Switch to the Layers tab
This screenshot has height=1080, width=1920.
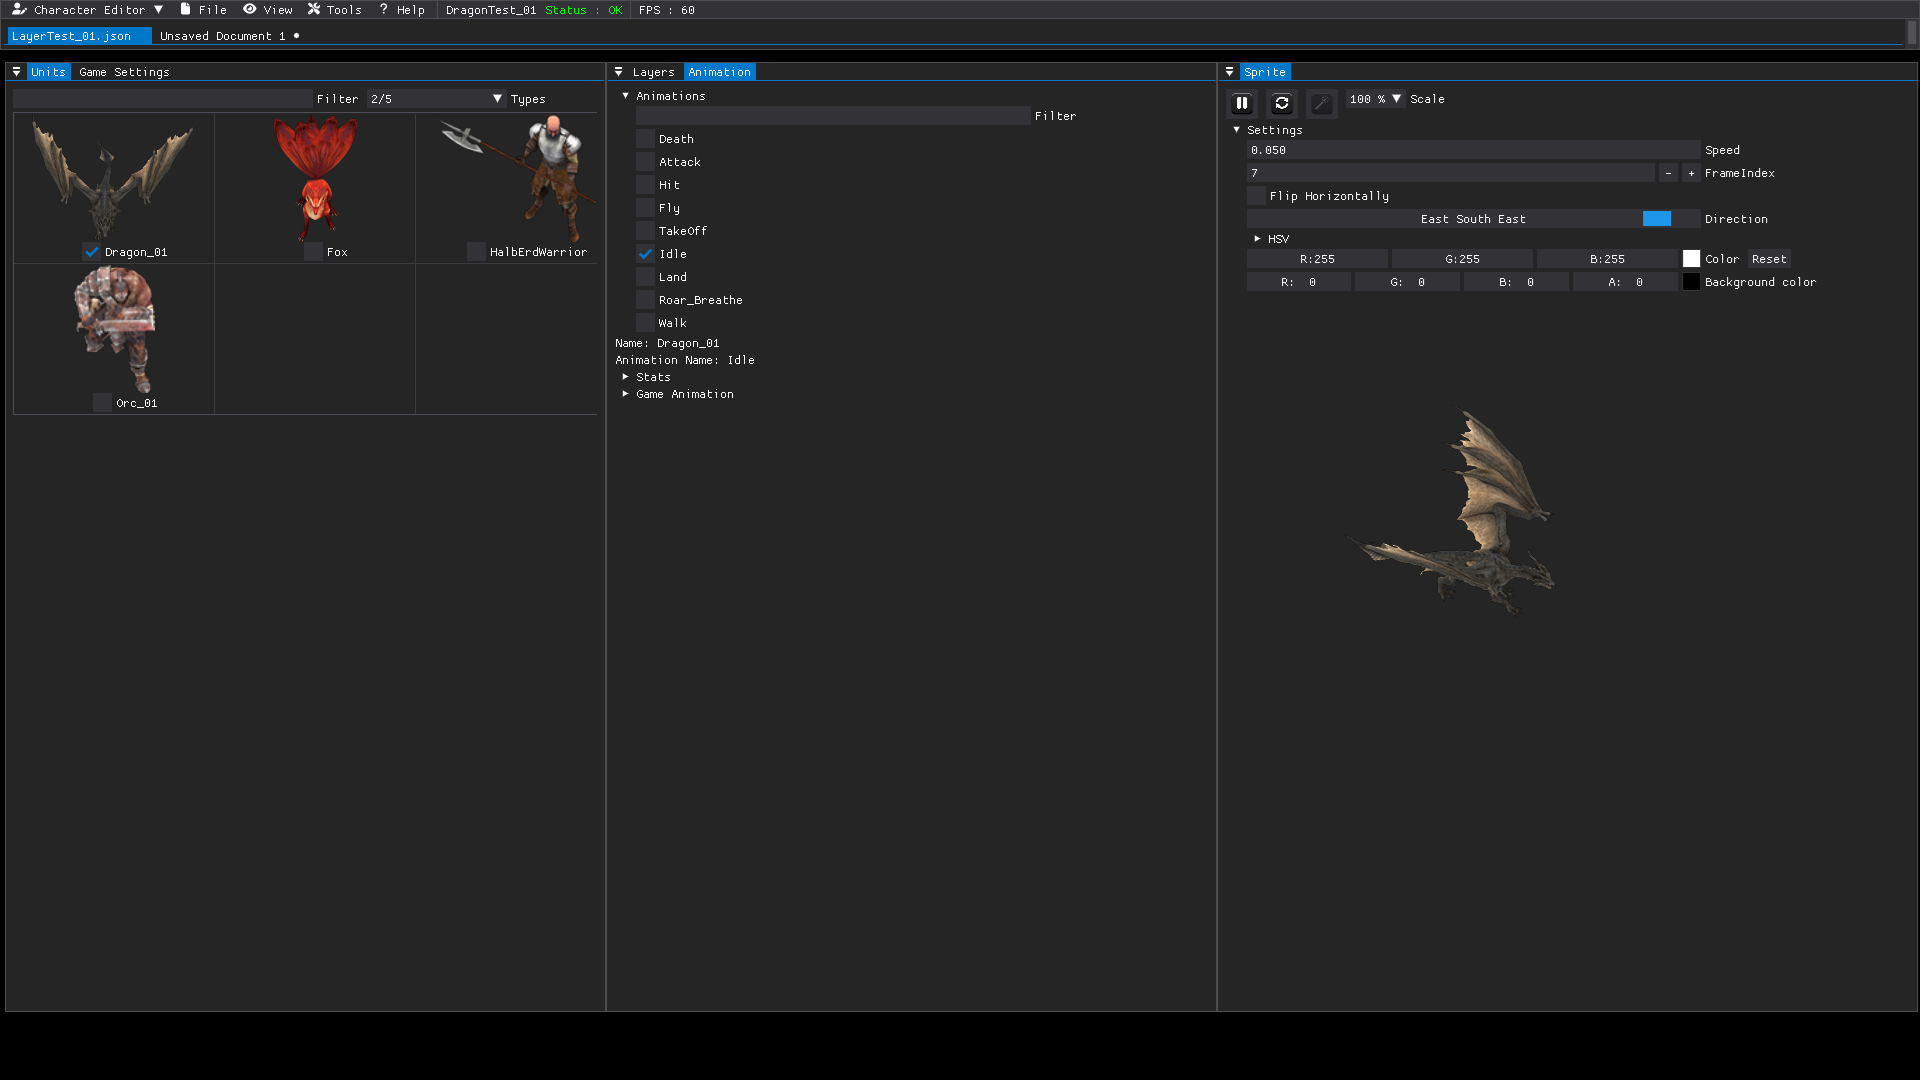click(652, 71)
